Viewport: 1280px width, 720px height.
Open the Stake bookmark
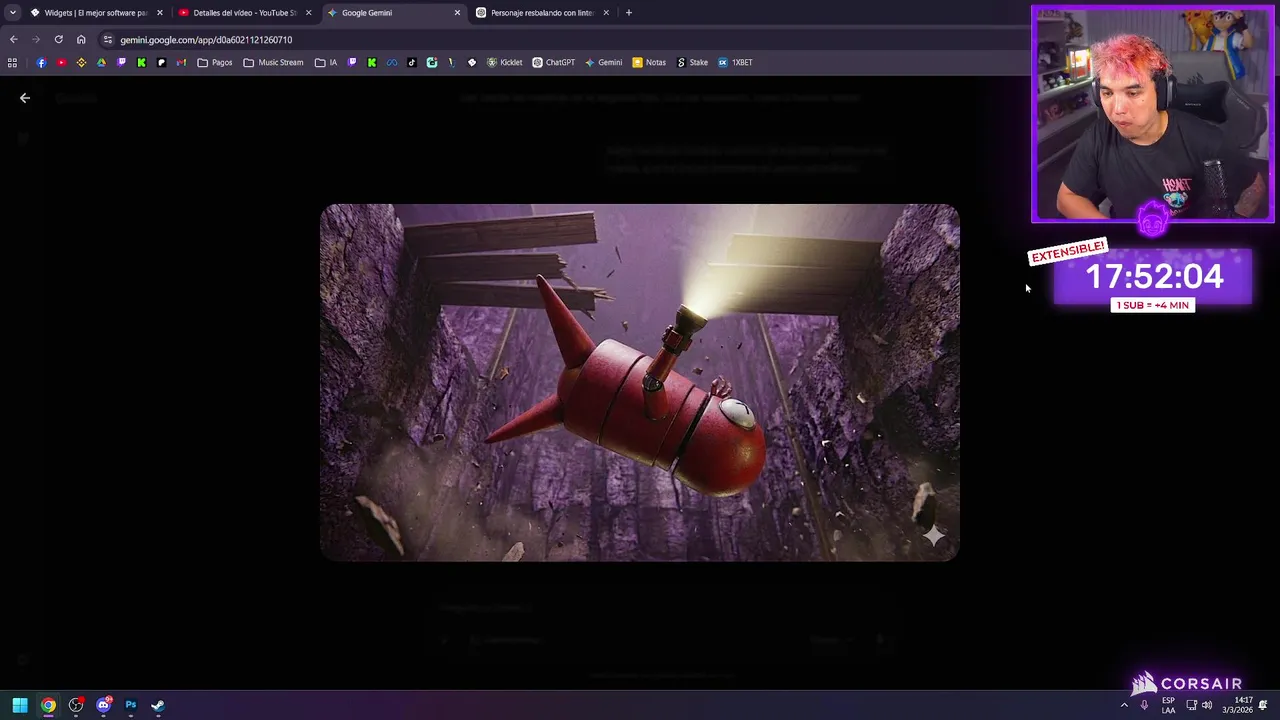(692, 62)
